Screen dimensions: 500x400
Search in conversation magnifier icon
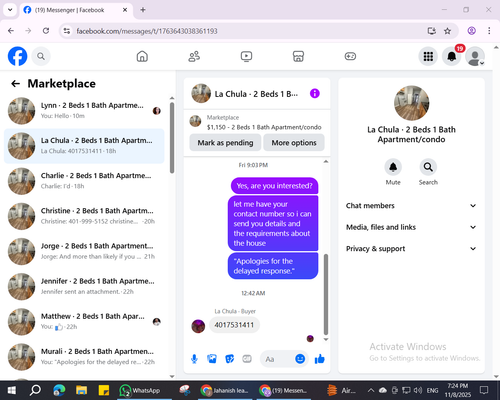[428, 167]
